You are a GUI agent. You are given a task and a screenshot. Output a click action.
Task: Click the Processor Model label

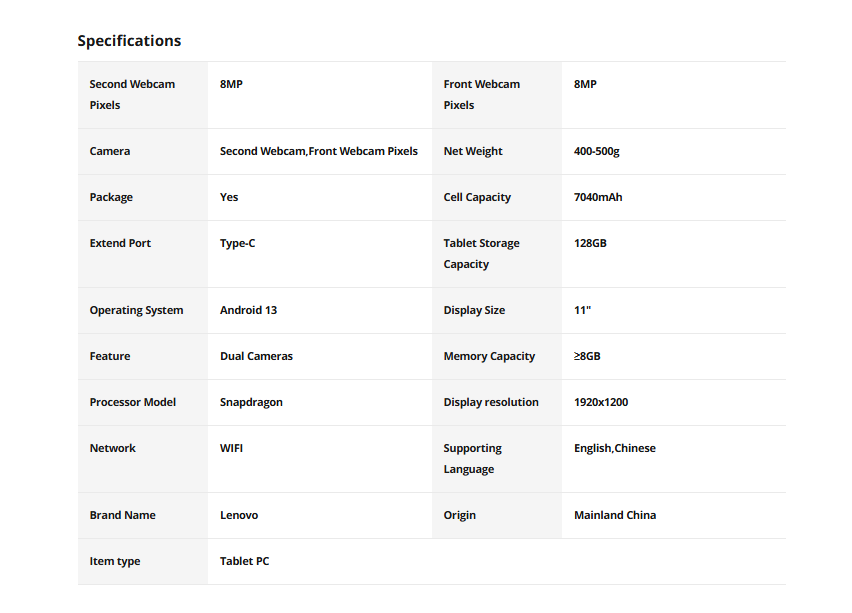point(133,402)
